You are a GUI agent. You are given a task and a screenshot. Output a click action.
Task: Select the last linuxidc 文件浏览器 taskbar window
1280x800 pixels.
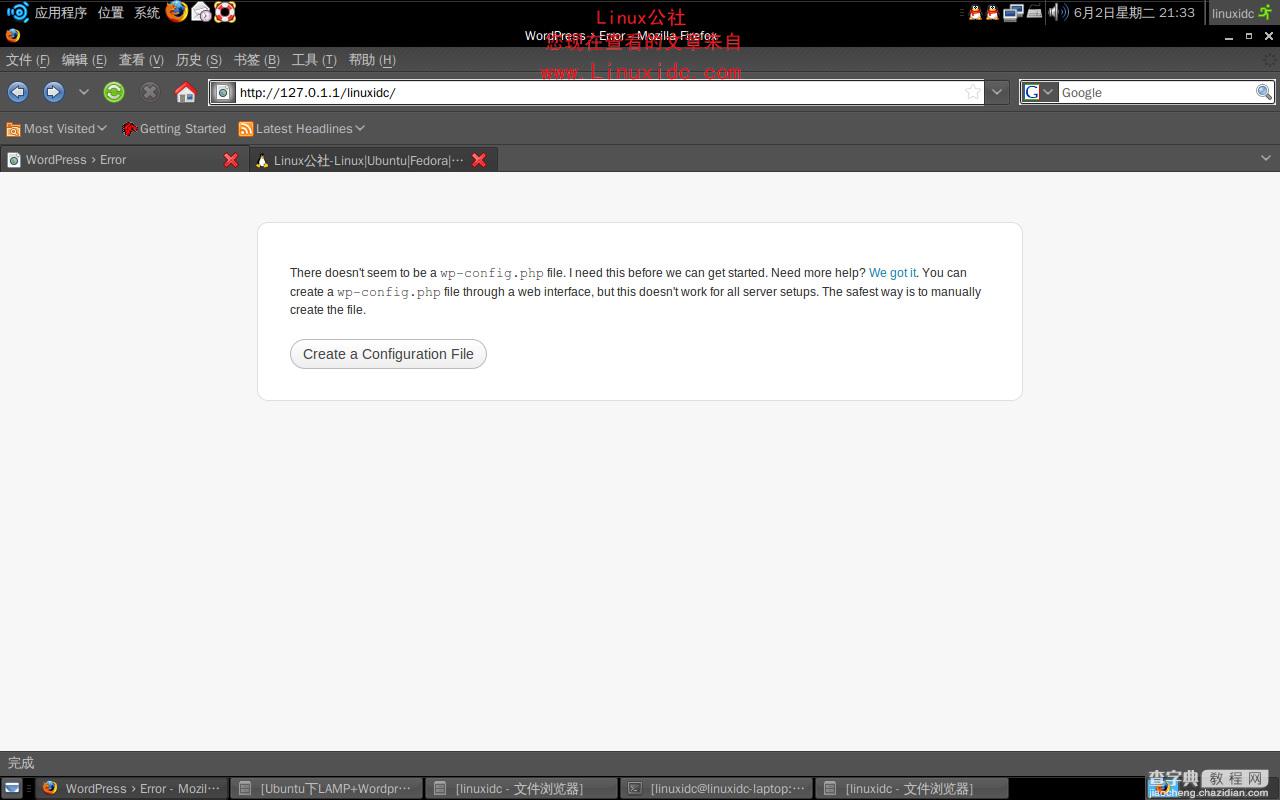pos(911,788)
